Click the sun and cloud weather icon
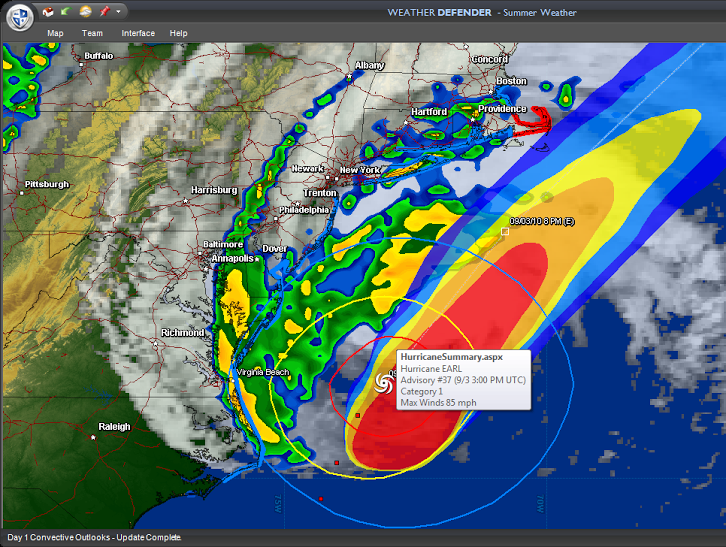The height and width of the screenshot is (547, 726). (85, 12)
